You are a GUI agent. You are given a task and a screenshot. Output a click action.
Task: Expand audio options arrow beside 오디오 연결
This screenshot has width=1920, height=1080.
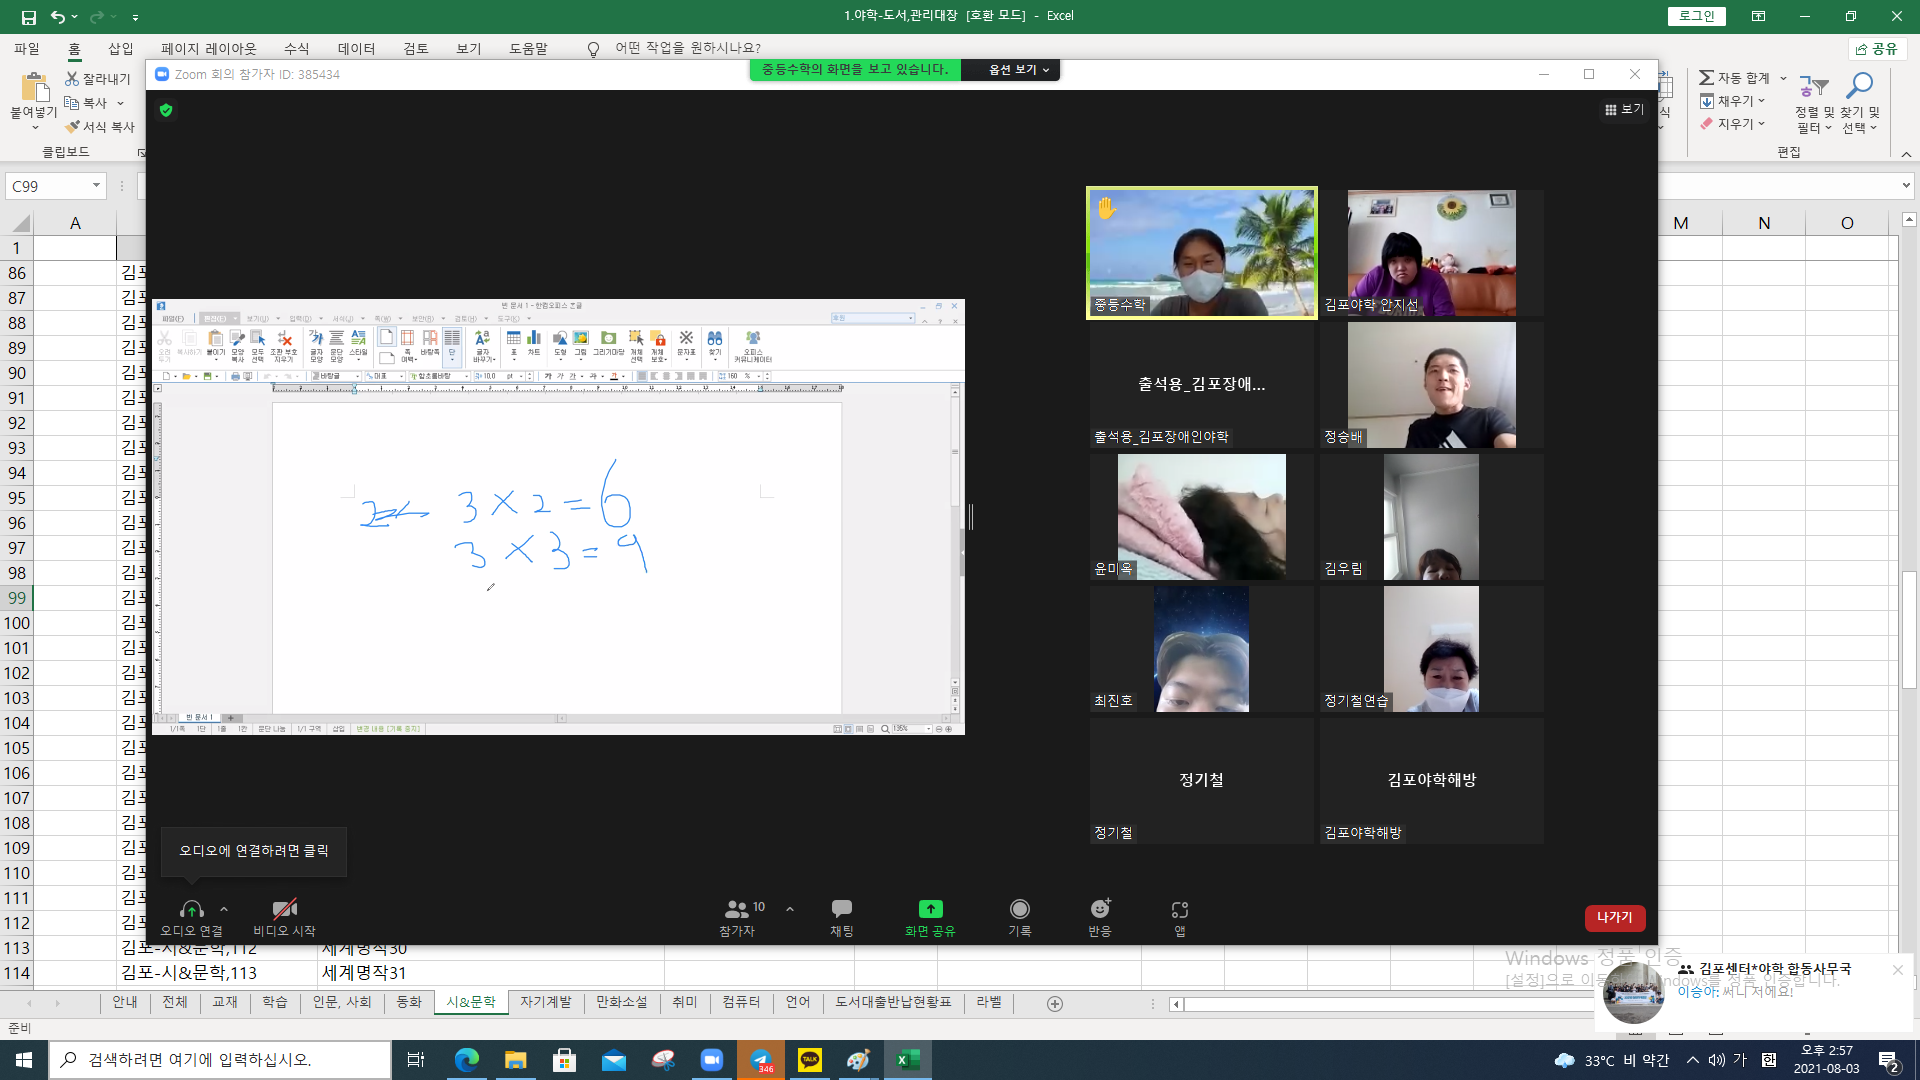pyautogui.click(x=224, y=909)
